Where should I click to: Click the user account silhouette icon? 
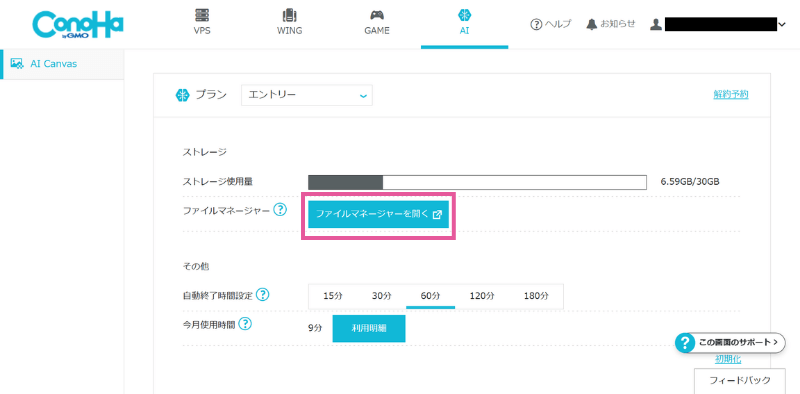tap(656, 24)
